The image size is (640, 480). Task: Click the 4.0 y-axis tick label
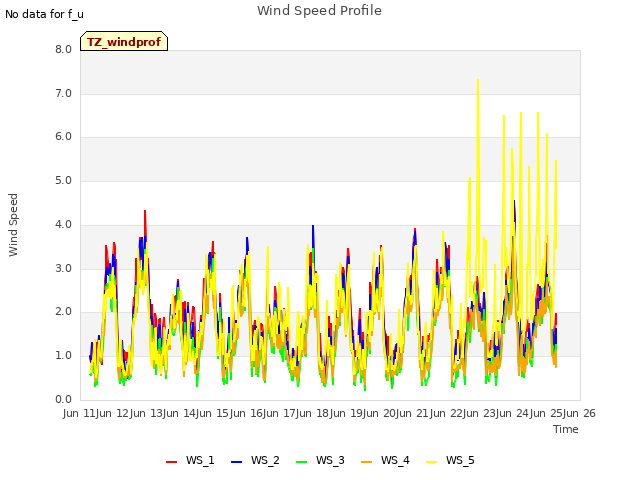63,224
